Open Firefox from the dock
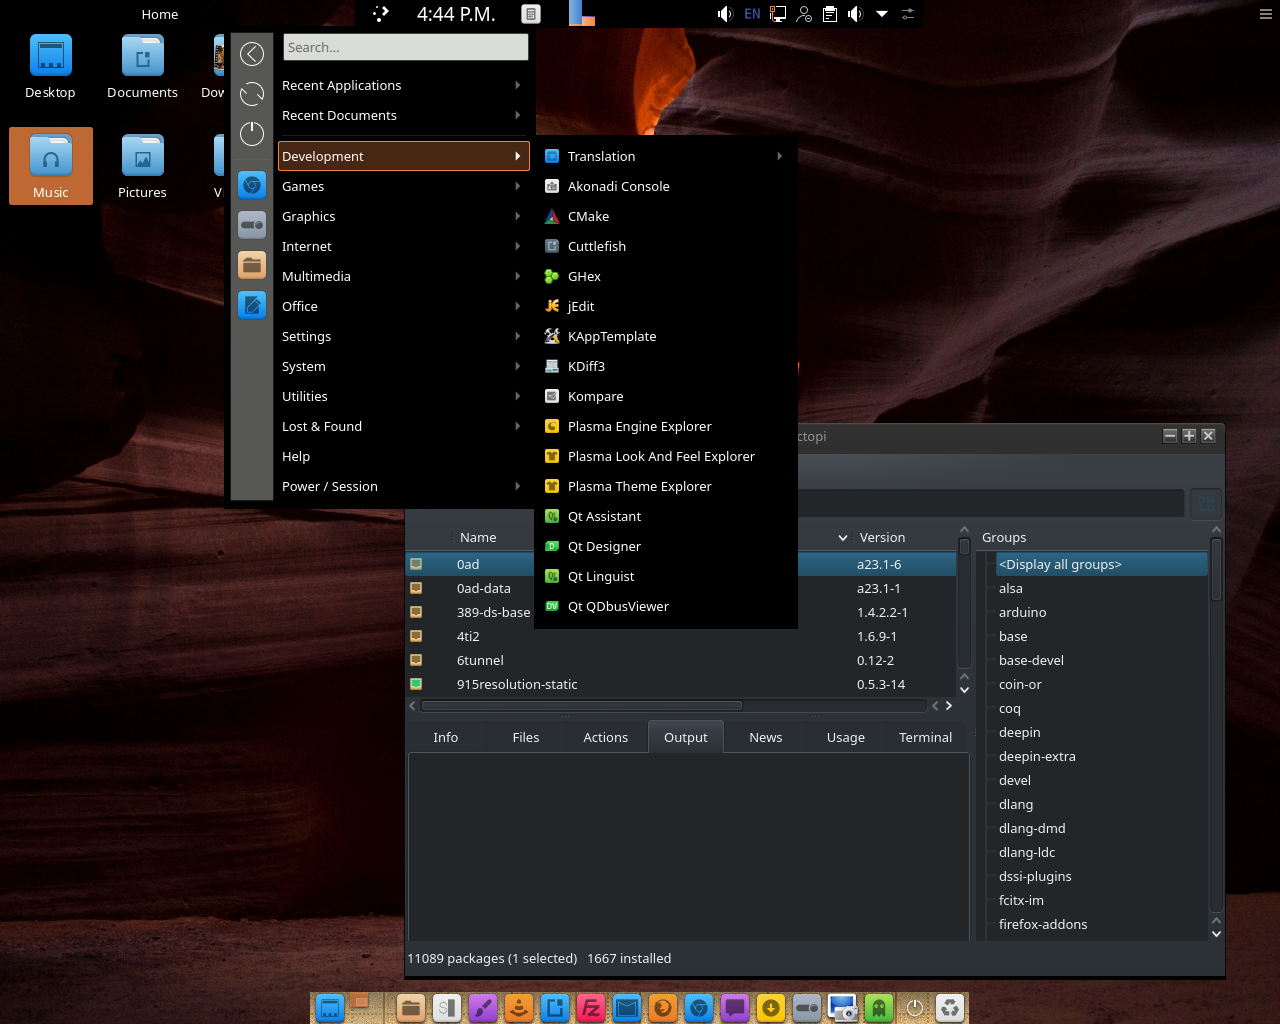 pyautogui.click(x=663, y=1008)
